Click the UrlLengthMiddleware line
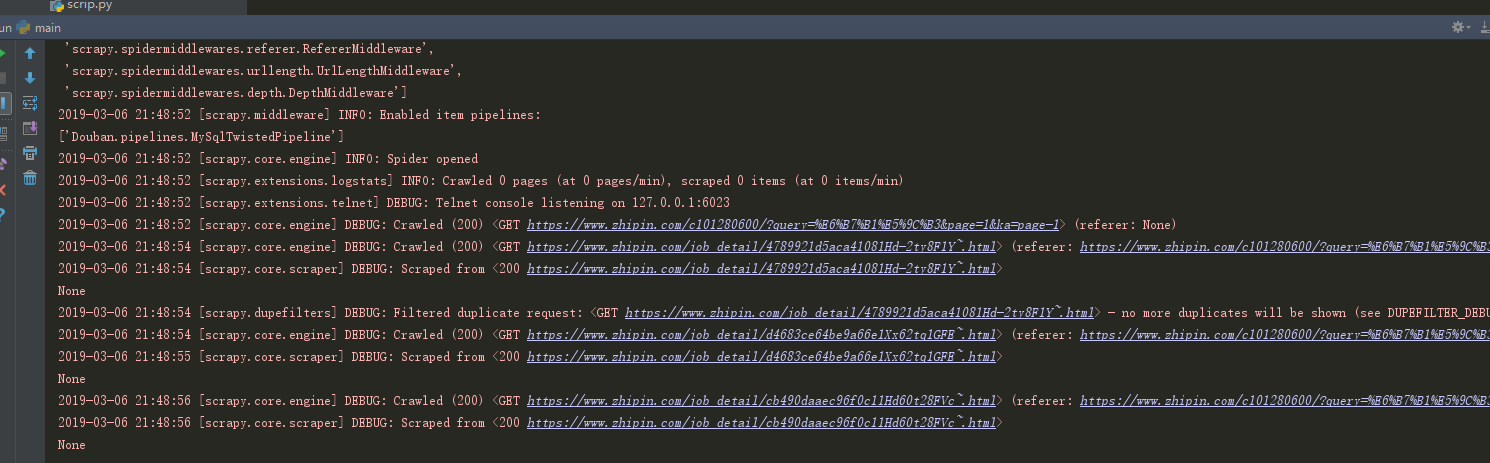This screenshot has width=1490, height=463. click(x=262, y=71)
